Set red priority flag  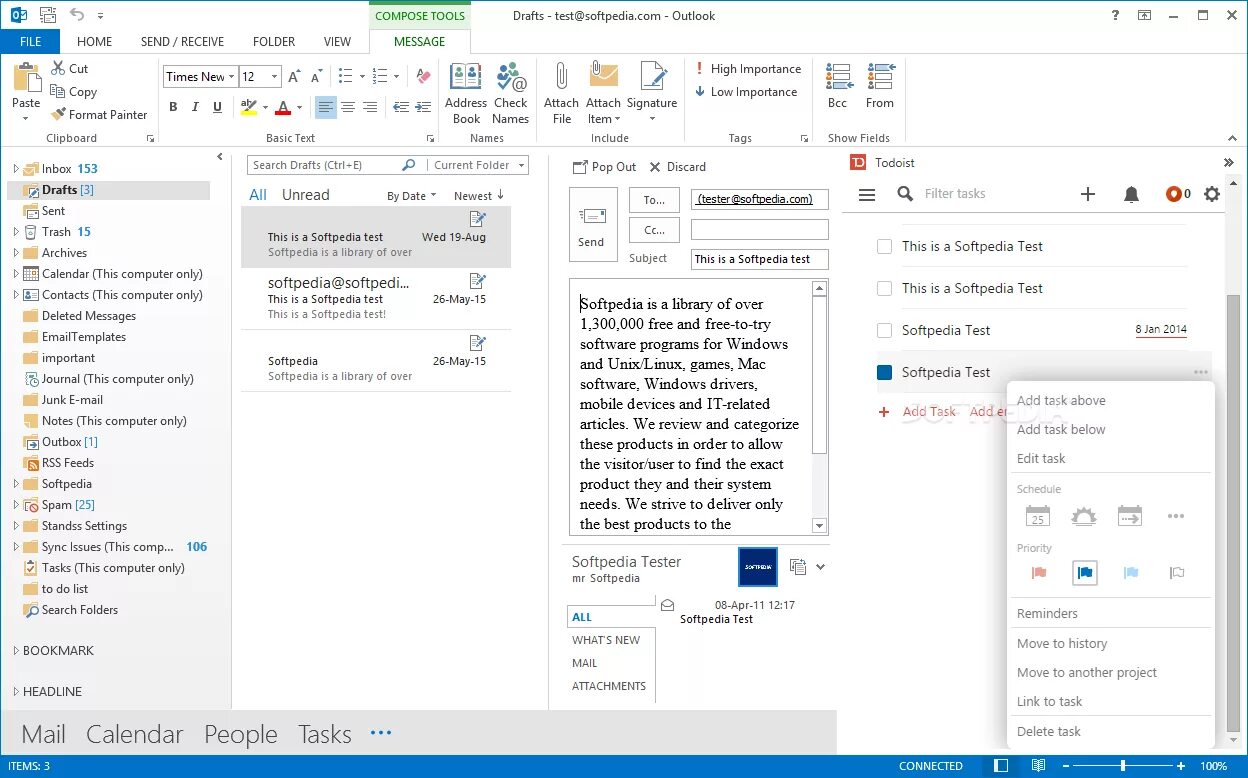click(x=1039, y=573)
